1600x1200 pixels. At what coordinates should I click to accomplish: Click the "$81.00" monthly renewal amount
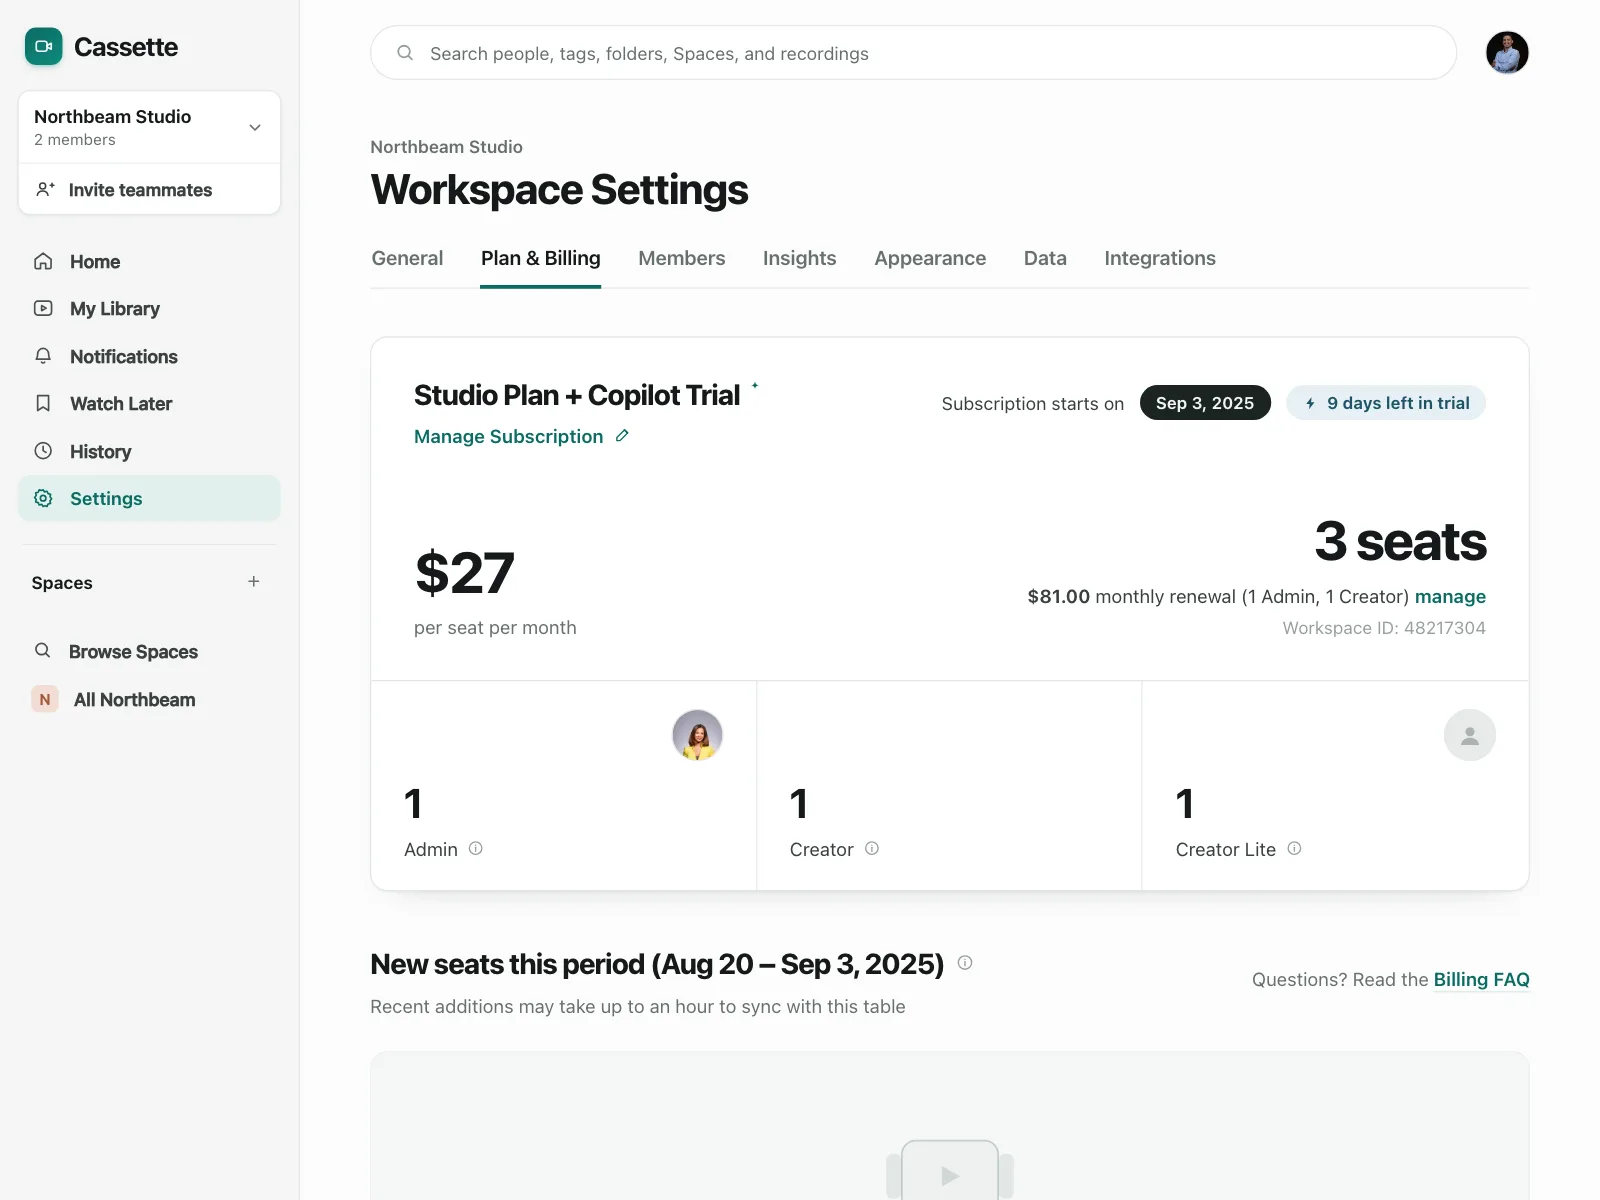tap(1059, 596)
